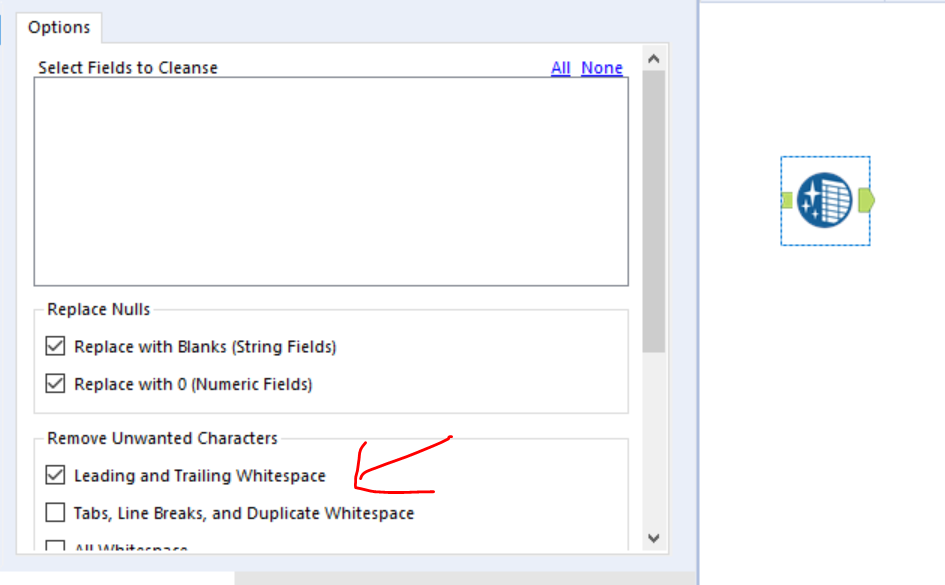Click the scrollbar's up arrow

tap(654, 58)
